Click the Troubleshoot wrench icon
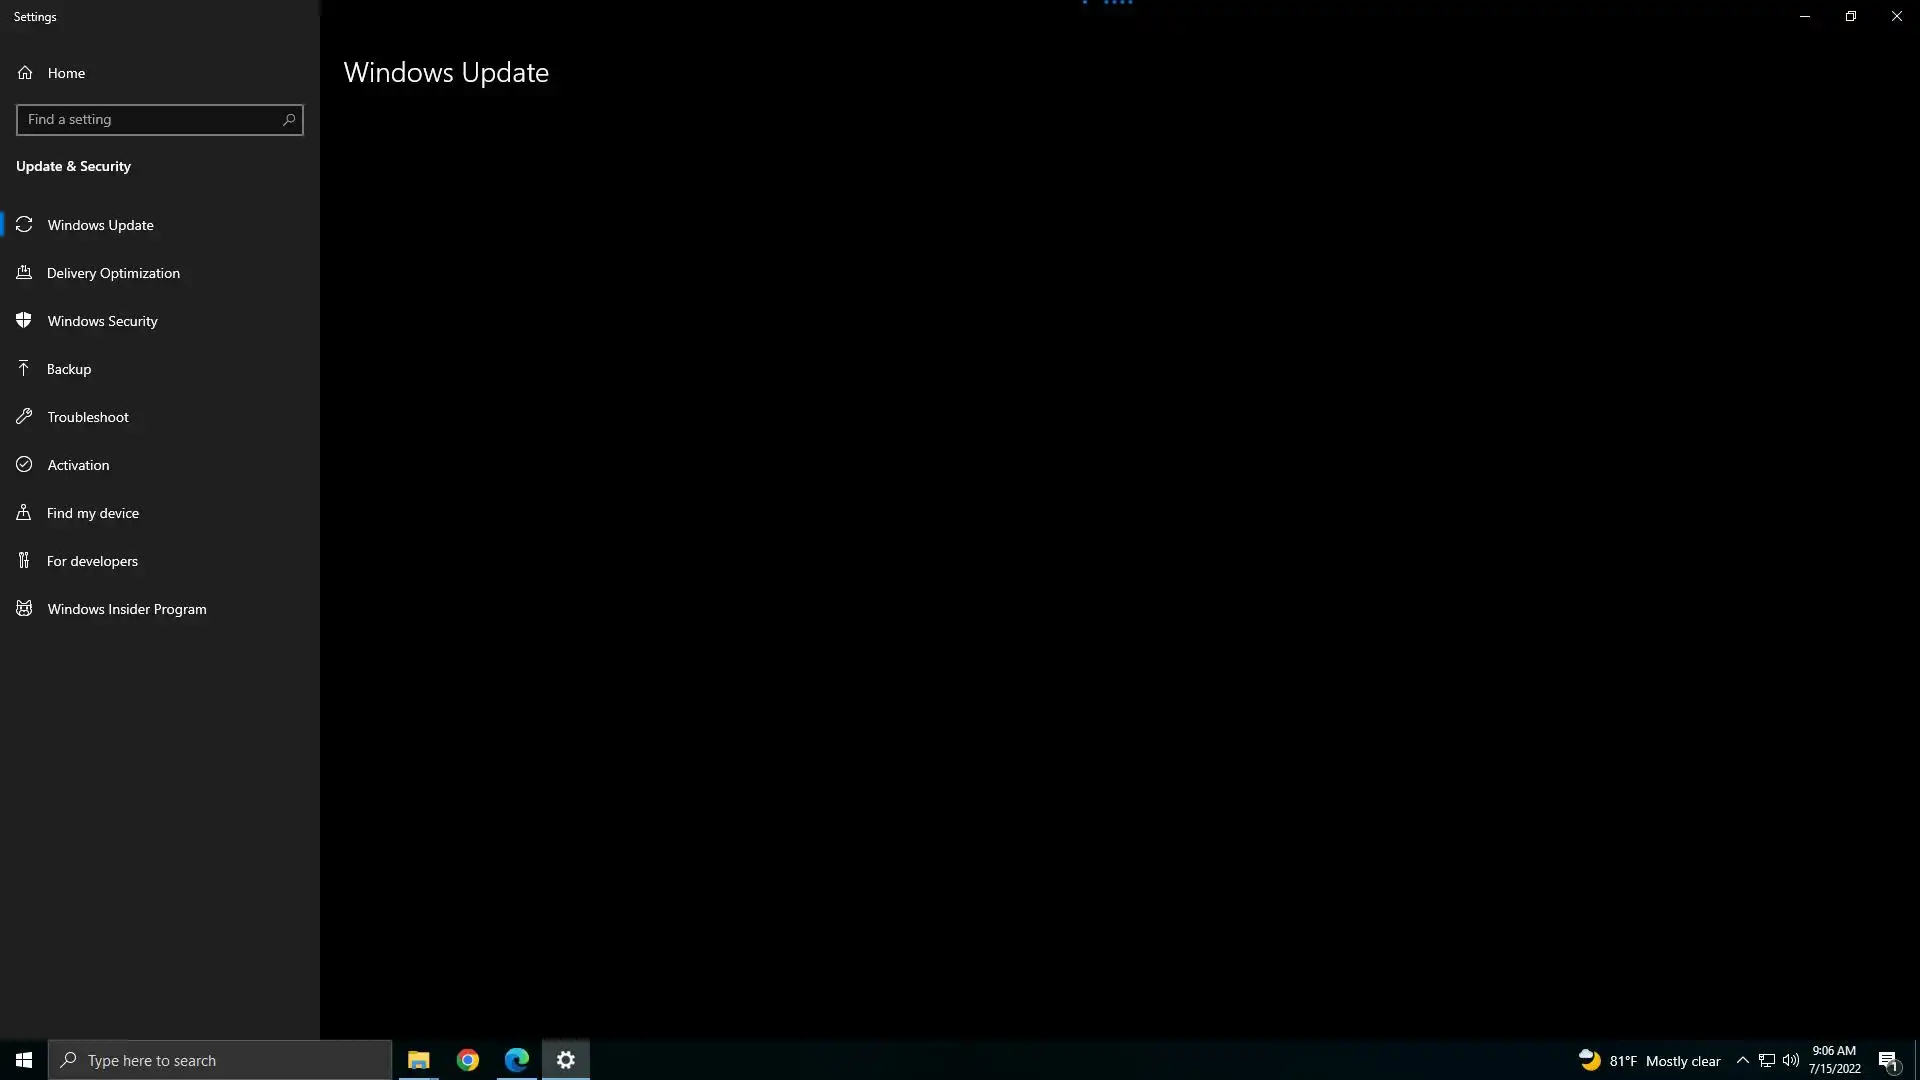Viewport: 1920px width, 1080px height. pyautogui.click(x=24, y=417)
